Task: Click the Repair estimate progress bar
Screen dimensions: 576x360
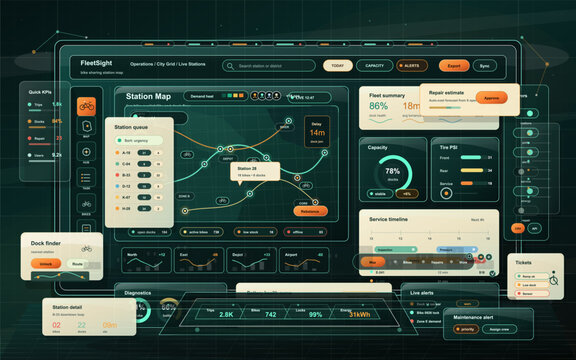Action: (x=445, y=108)
